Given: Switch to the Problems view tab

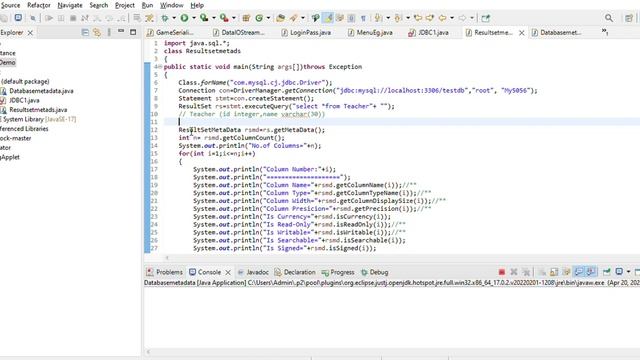Looking at the screenshot, I should (x=164, y=272).
